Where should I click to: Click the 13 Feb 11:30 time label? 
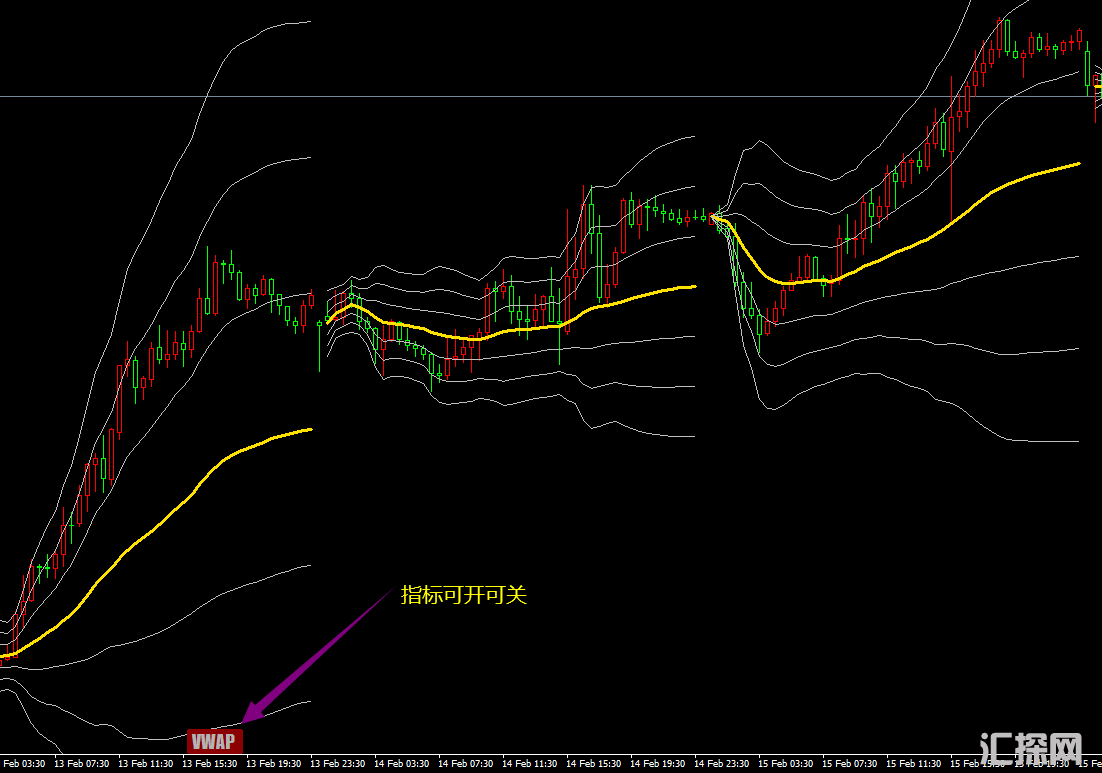(145, 764)
